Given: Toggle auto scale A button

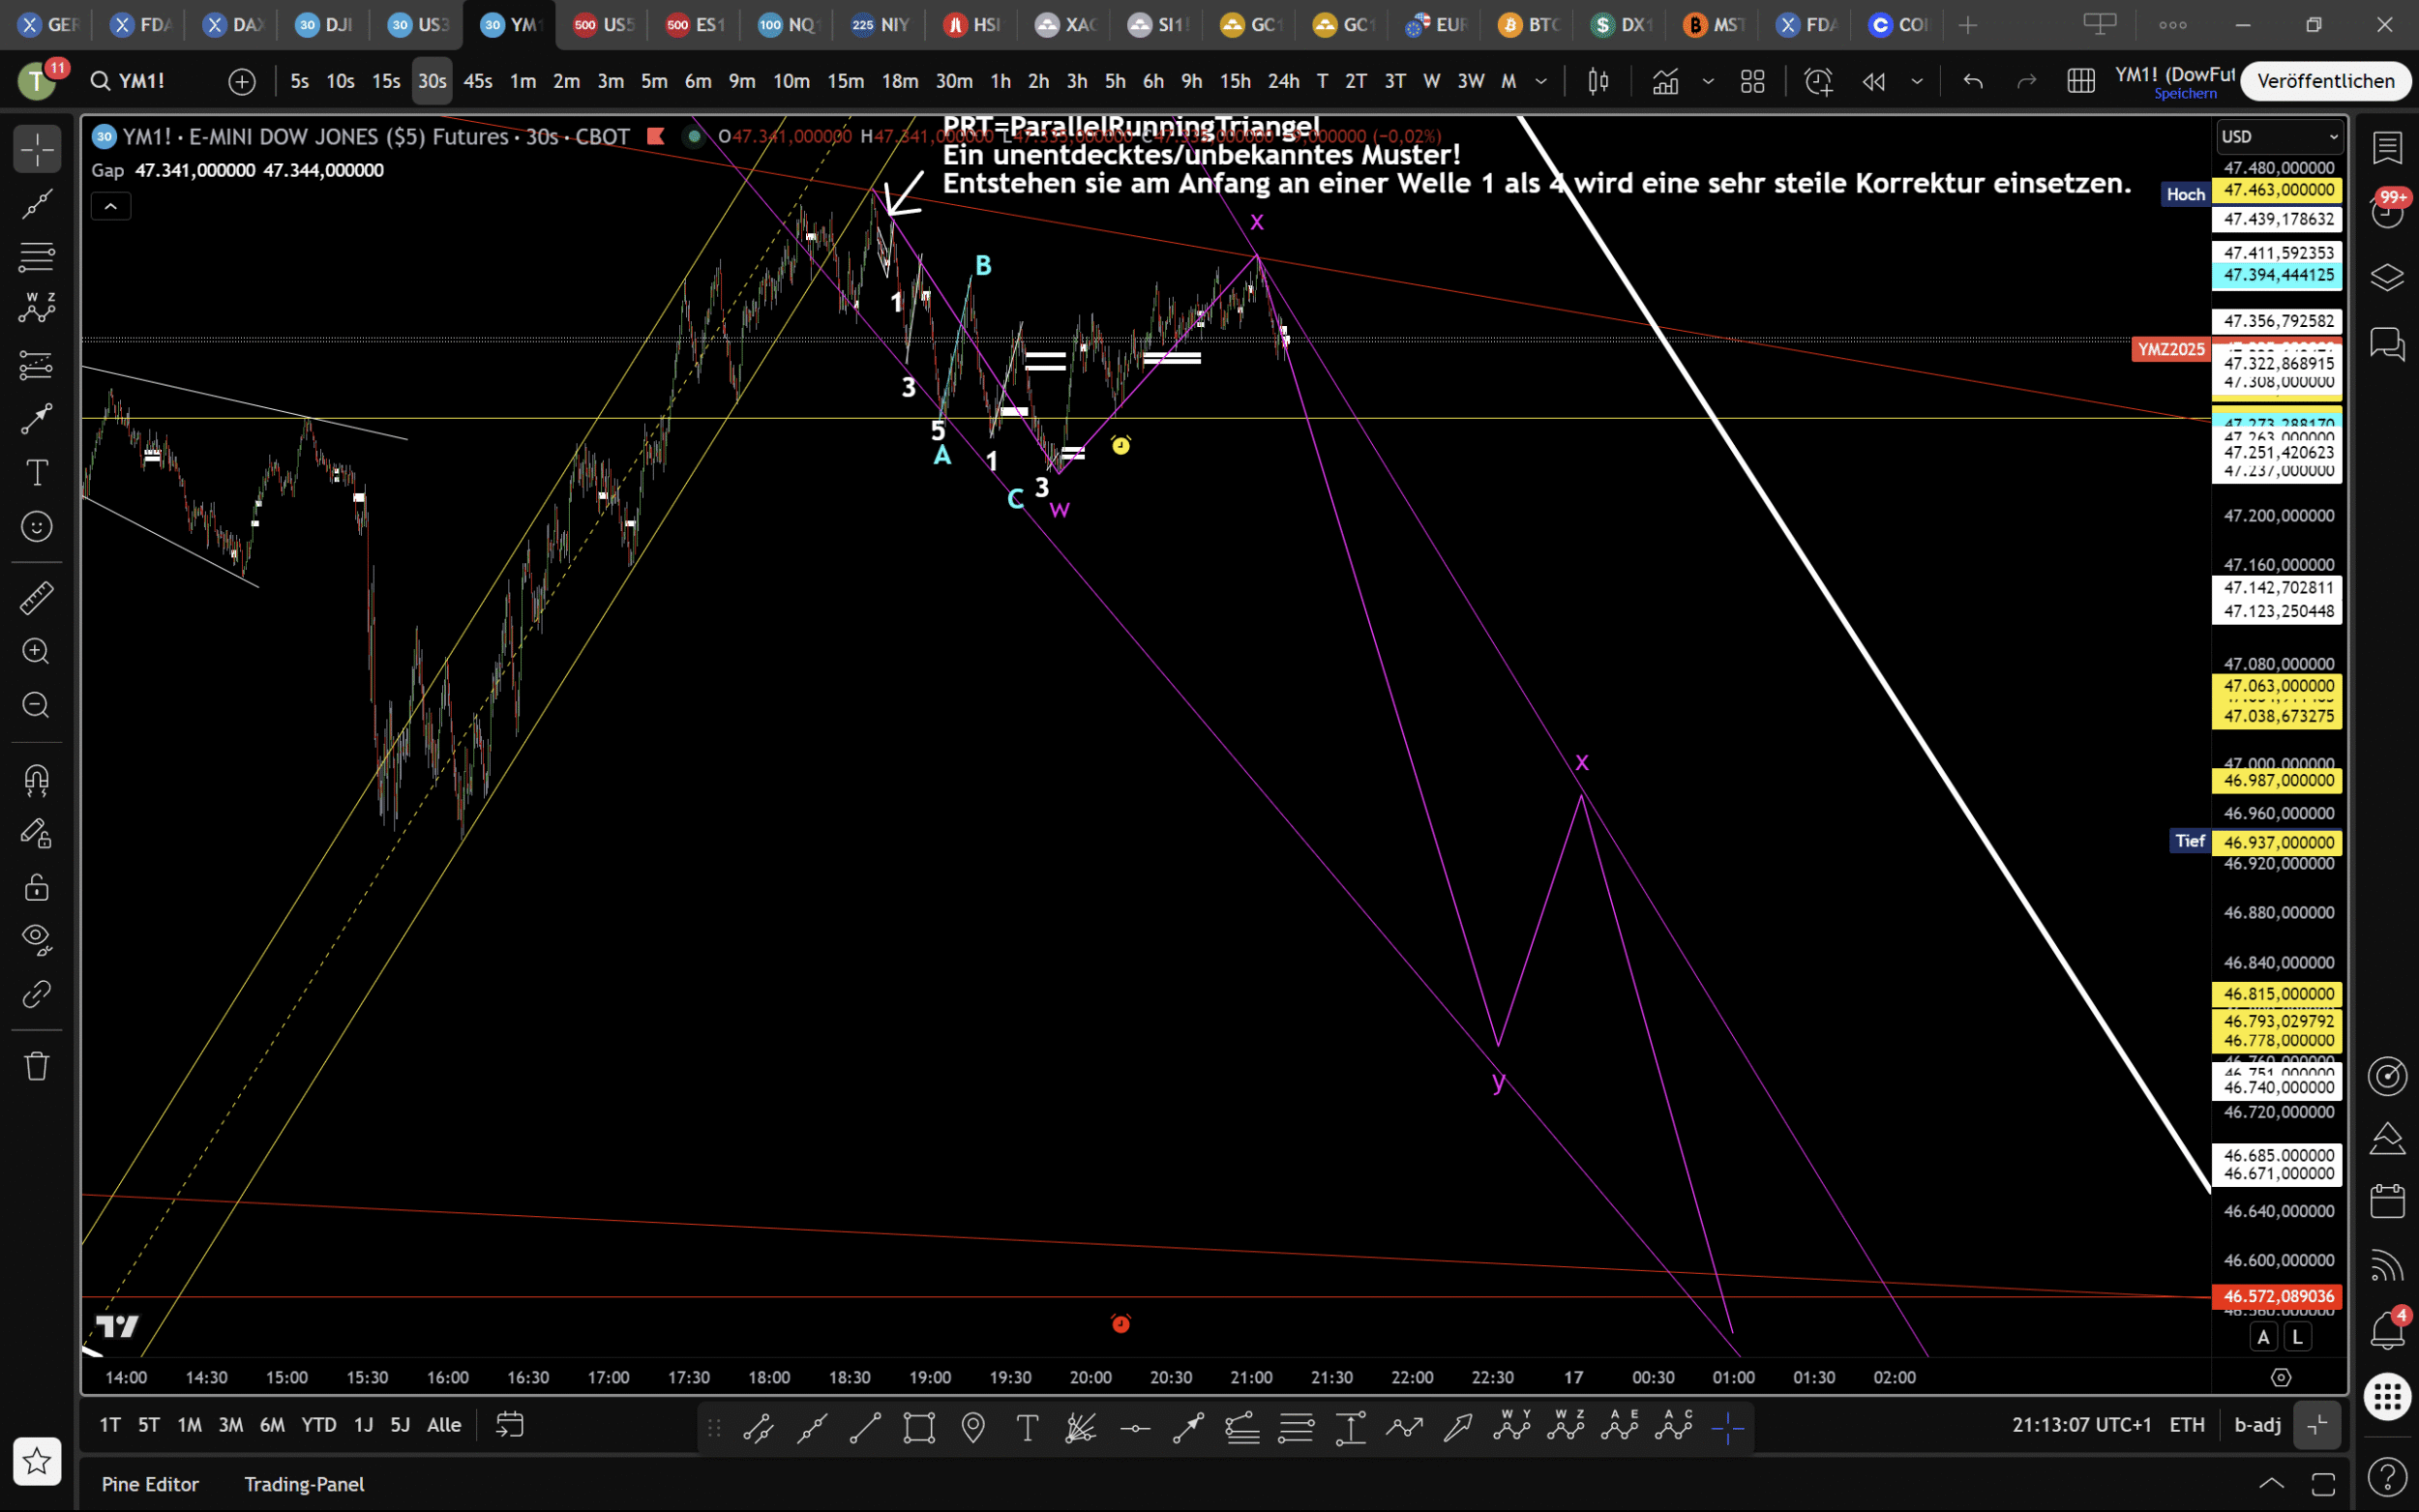Looking at the screenshot, I should coord(2264,1337).
